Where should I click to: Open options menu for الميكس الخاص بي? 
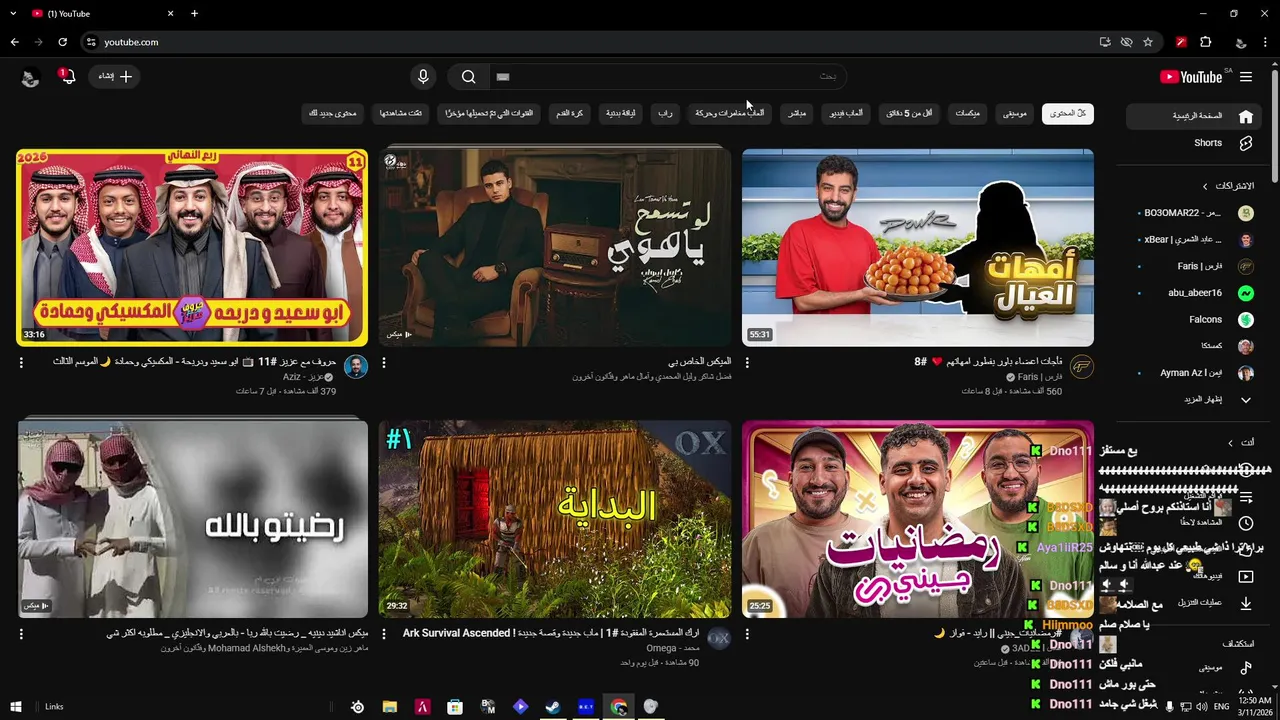(384, 362)
